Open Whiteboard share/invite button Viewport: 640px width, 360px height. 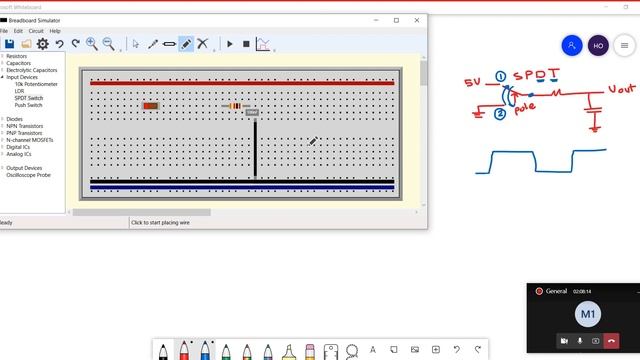[572, 45]
